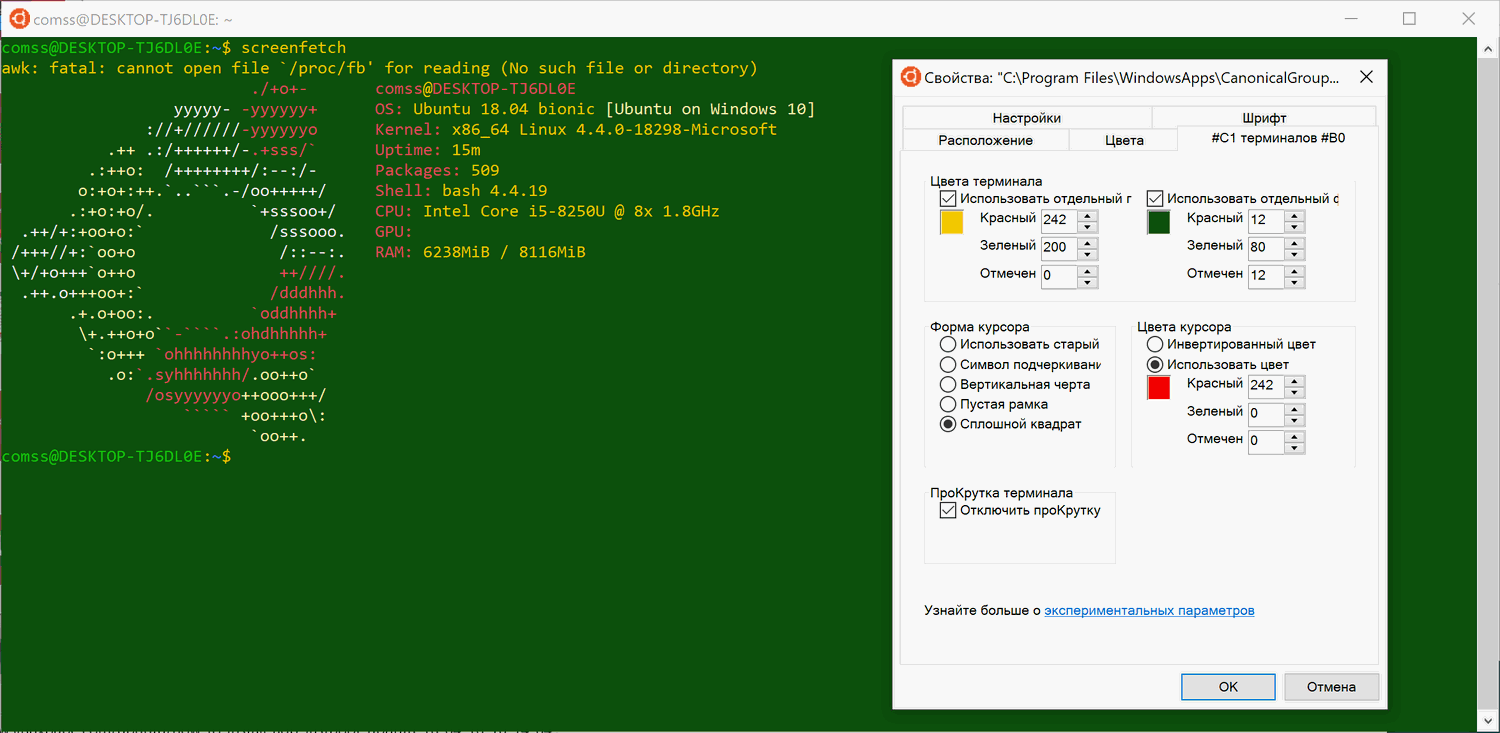
Task: Switch to the Цвета tab
Action: [1124, 140]
